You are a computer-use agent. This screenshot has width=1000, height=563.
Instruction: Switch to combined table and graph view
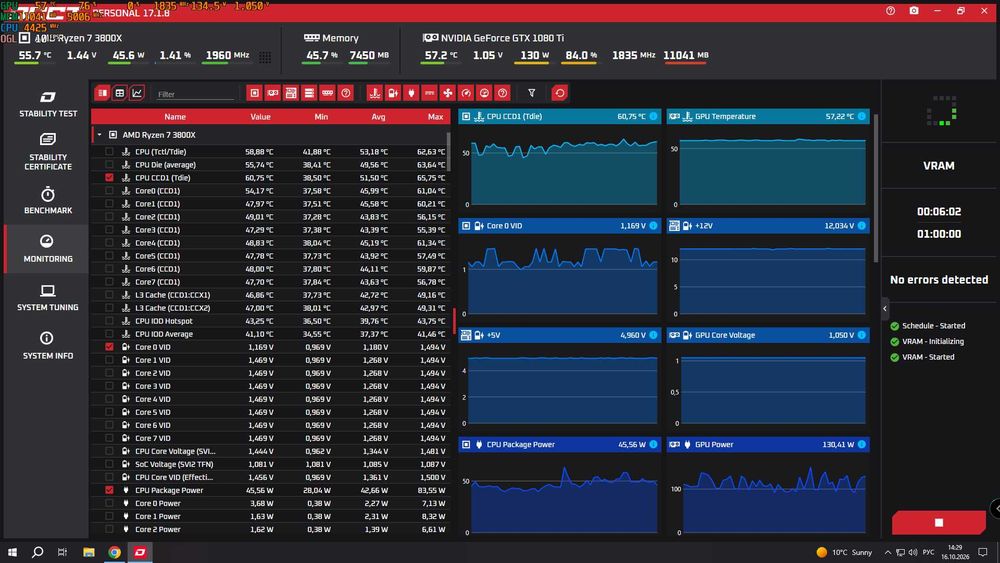coord(102,93)
